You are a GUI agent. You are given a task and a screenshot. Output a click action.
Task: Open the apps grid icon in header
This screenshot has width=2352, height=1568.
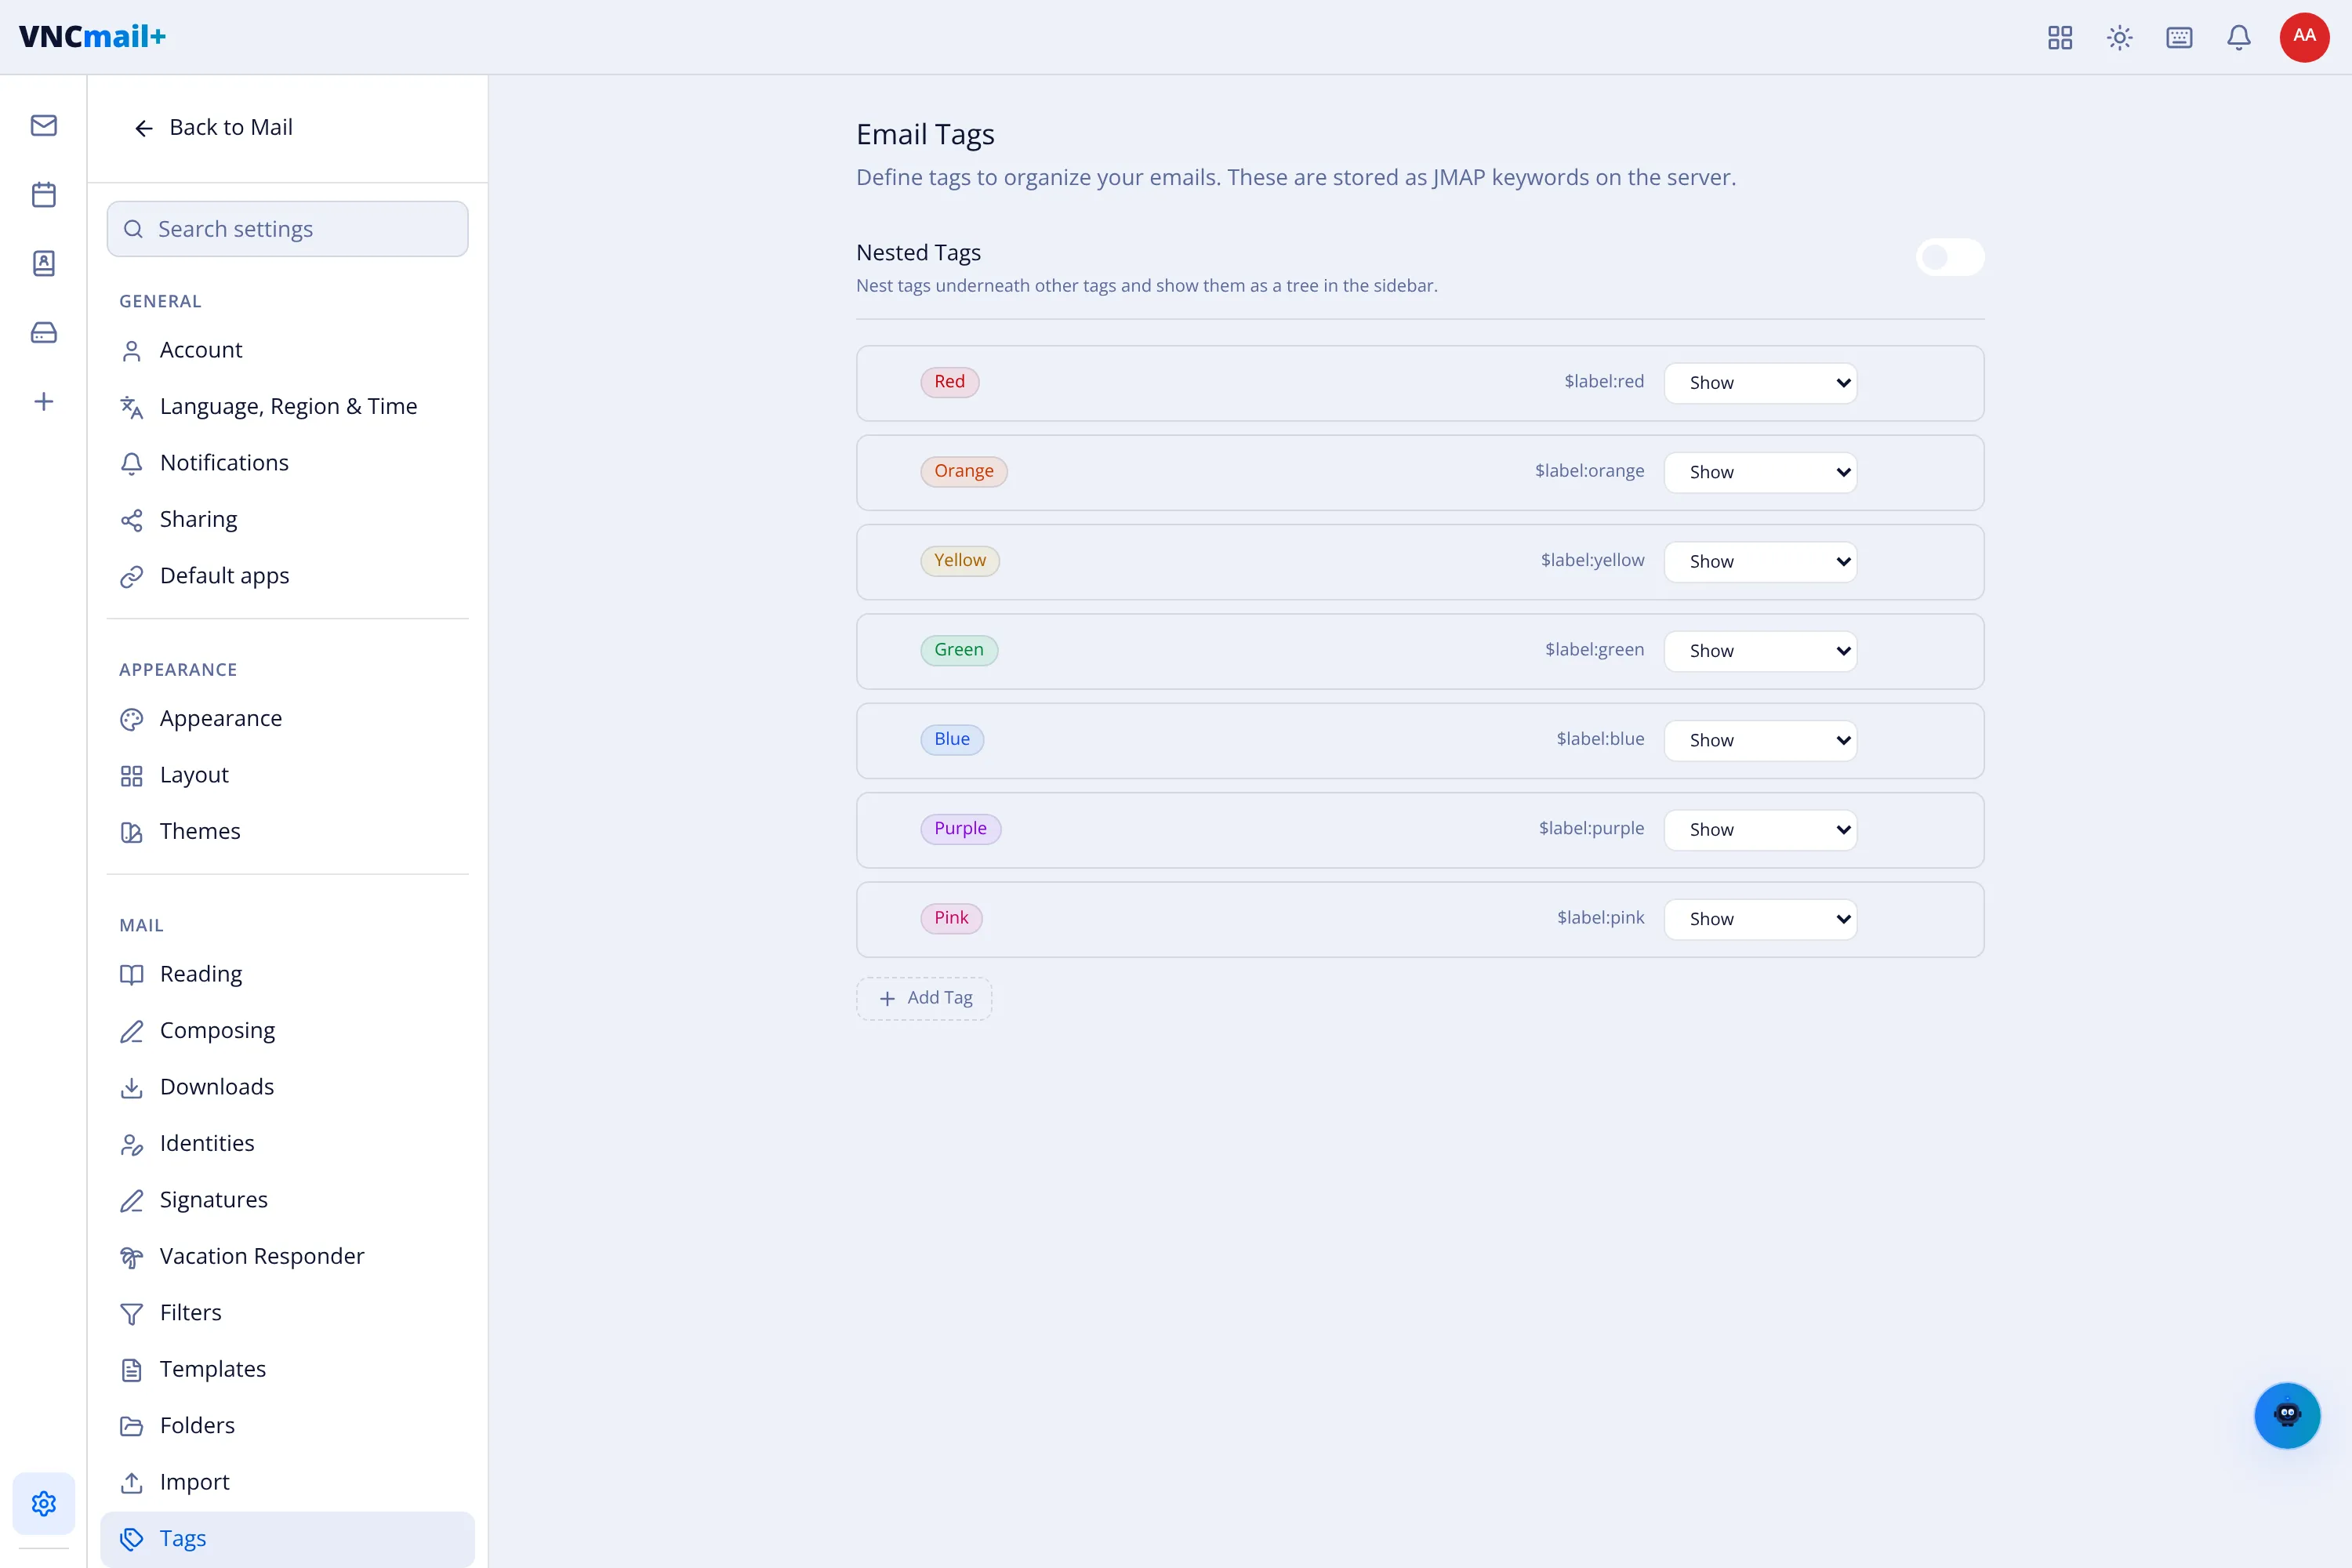[x=2060, y=38]
